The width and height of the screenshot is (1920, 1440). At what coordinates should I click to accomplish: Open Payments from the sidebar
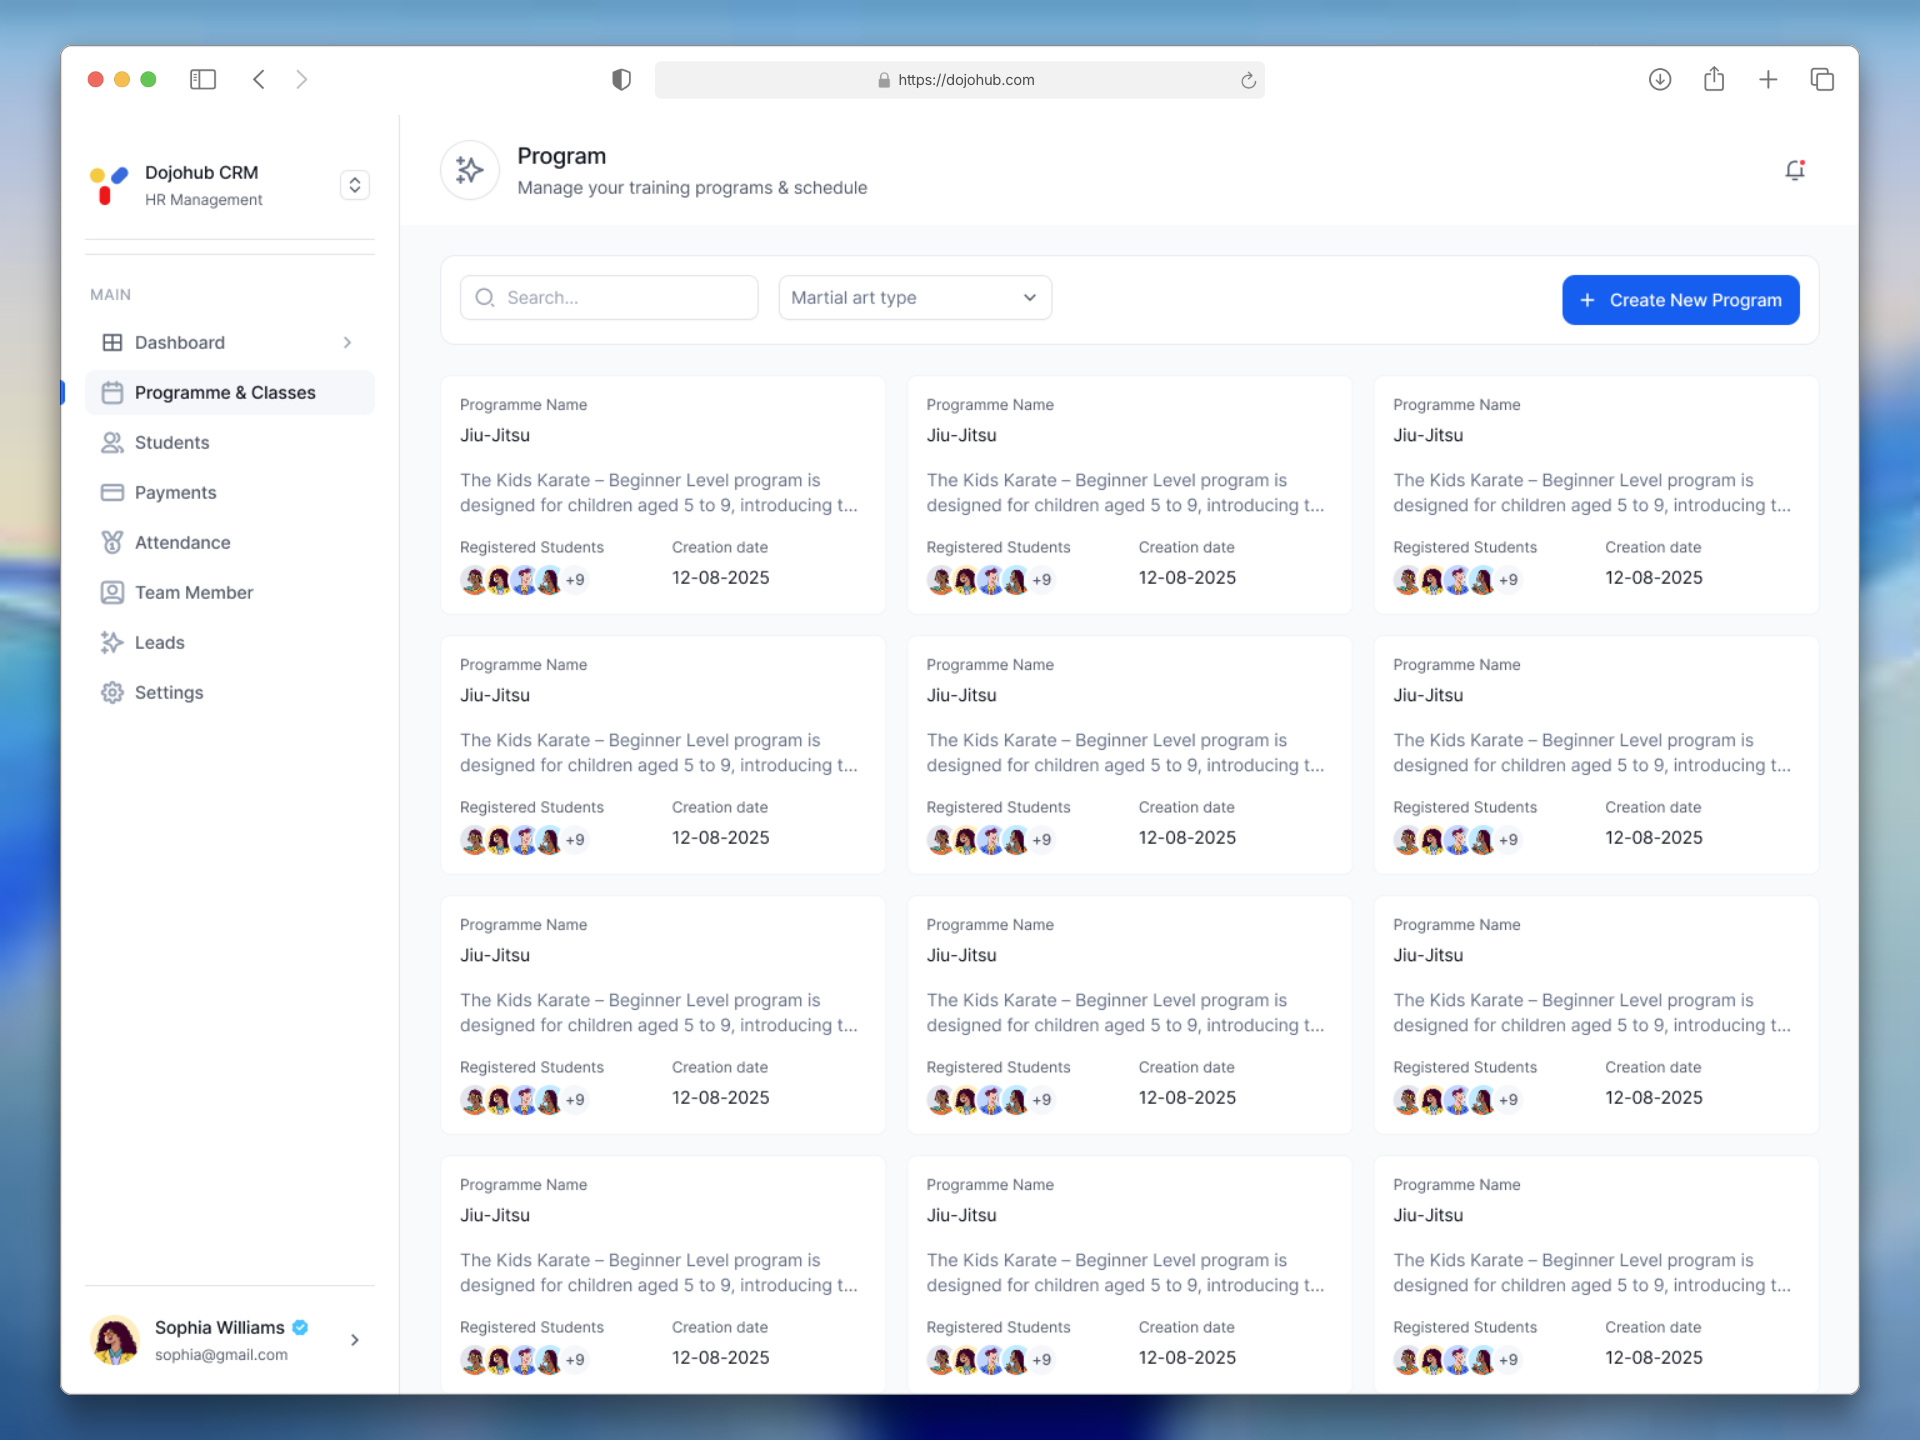click(175, 493)
